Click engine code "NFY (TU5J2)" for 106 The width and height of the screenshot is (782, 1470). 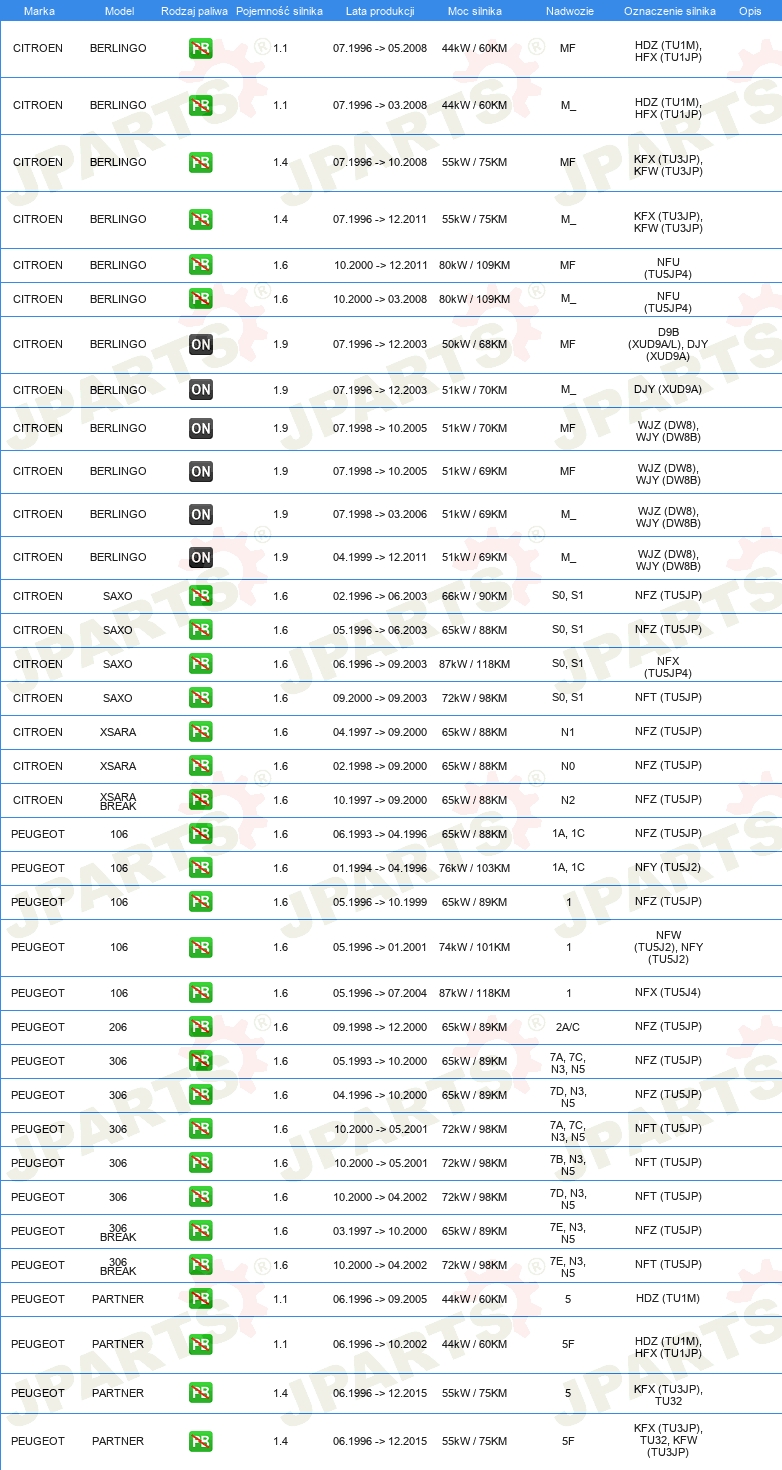click(668, 867)
